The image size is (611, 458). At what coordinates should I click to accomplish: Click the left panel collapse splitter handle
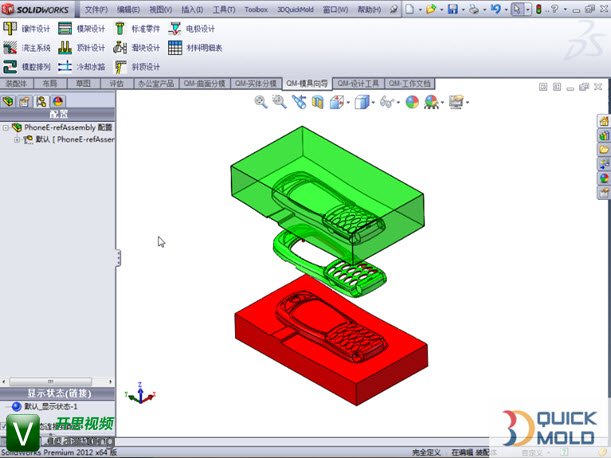[118, 258]
